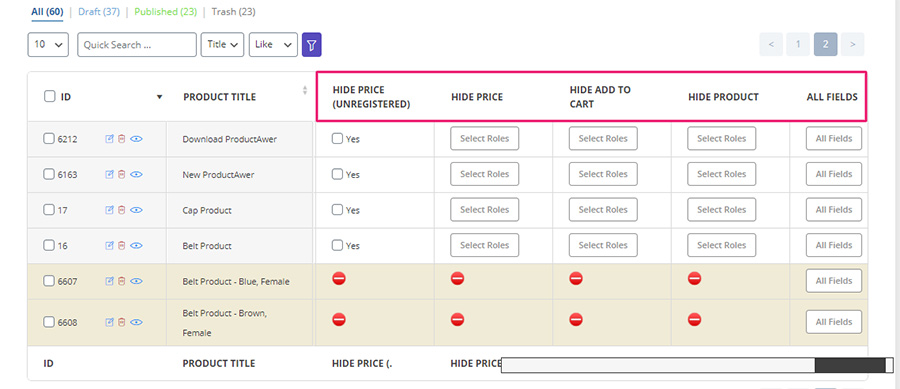
Task: Open Trash (23) tab
Action: [234, 11]
